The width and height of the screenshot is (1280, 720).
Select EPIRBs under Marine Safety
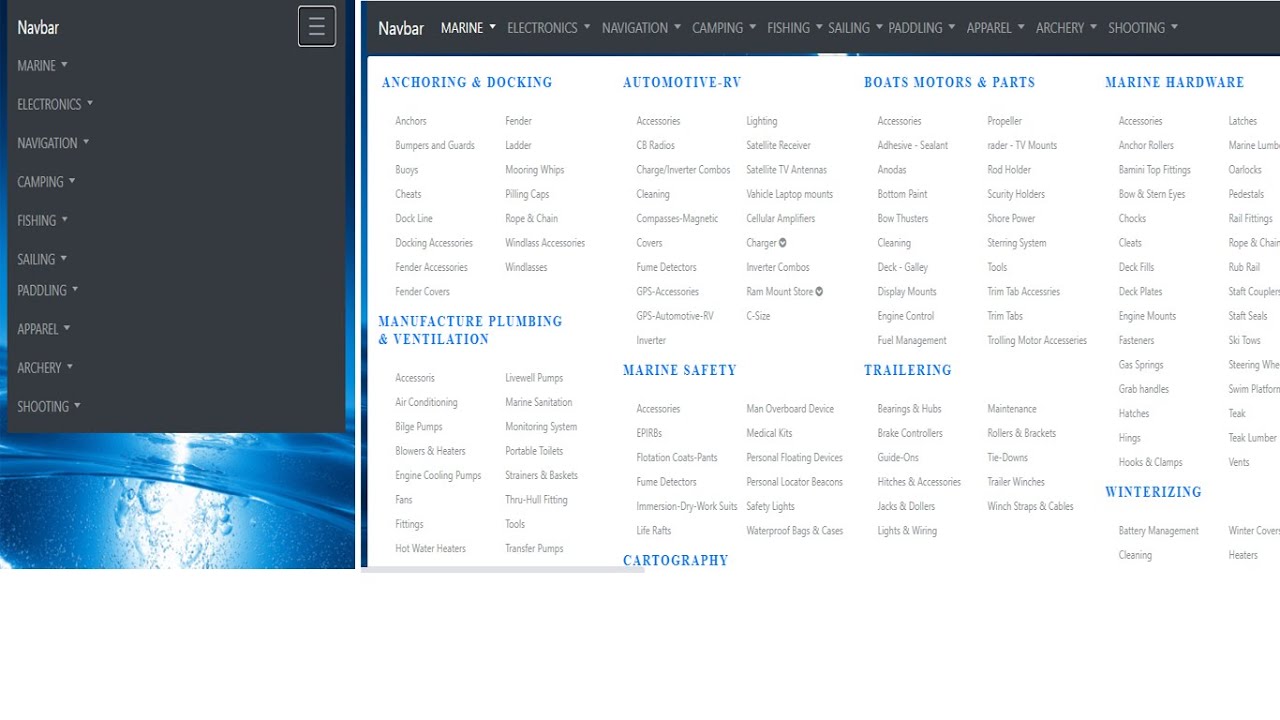(649, 433)
